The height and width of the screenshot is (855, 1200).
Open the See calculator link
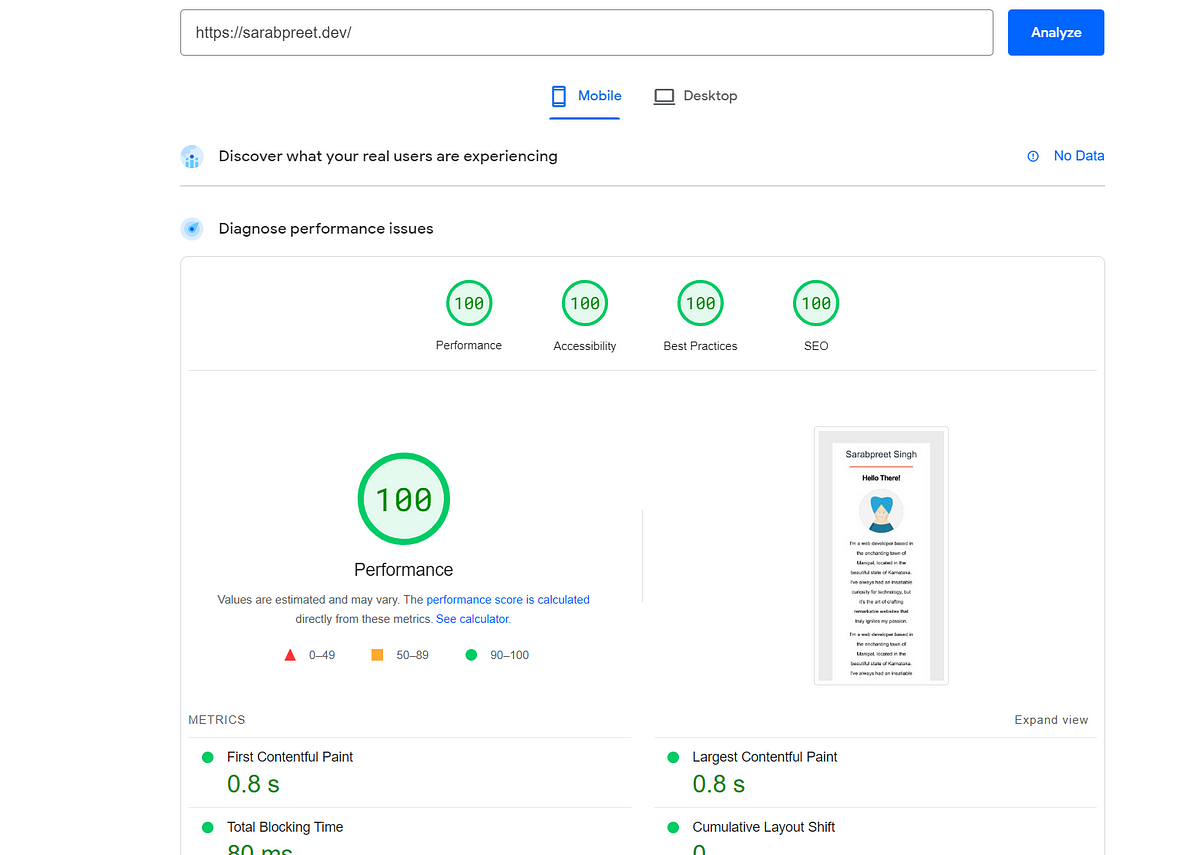point(473,619)
